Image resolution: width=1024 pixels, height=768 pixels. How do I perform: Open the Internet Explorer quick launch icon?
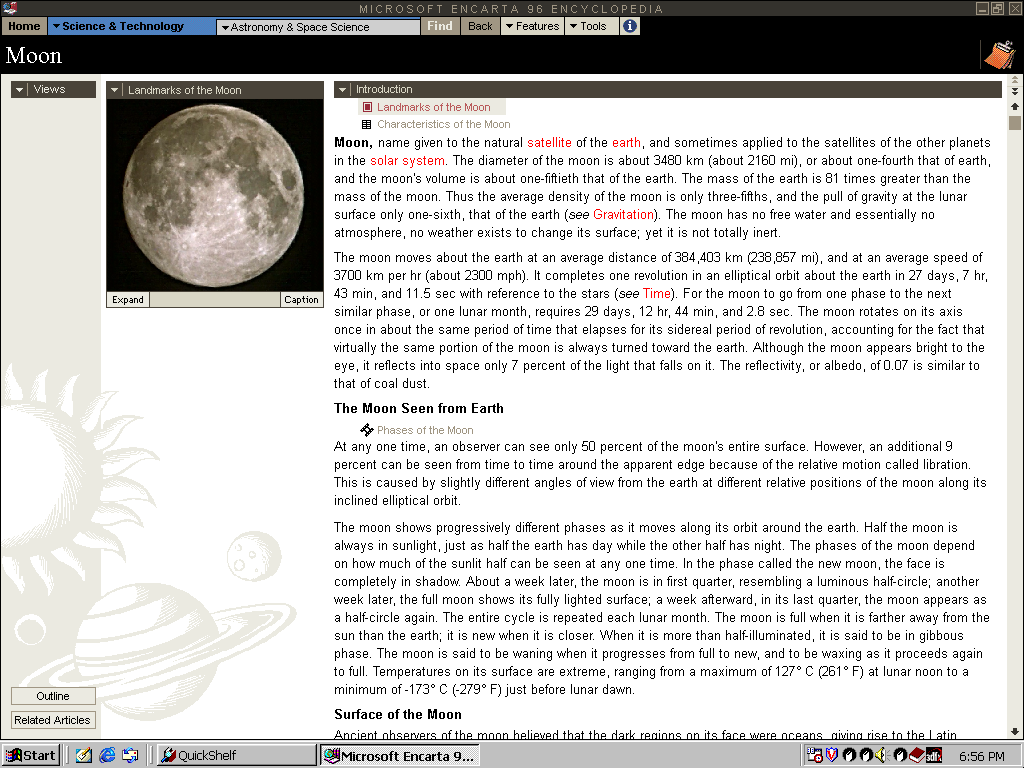pos(107,756)
